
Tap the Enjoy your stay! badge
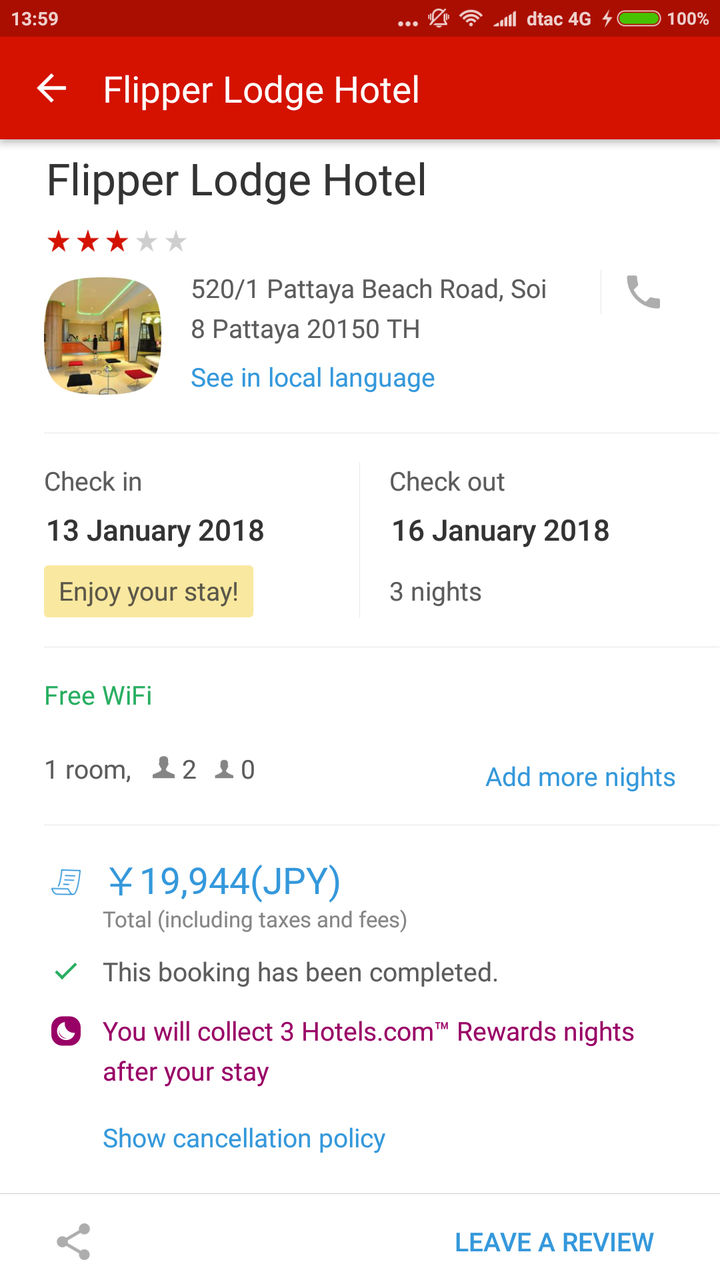tap(149, 591)
